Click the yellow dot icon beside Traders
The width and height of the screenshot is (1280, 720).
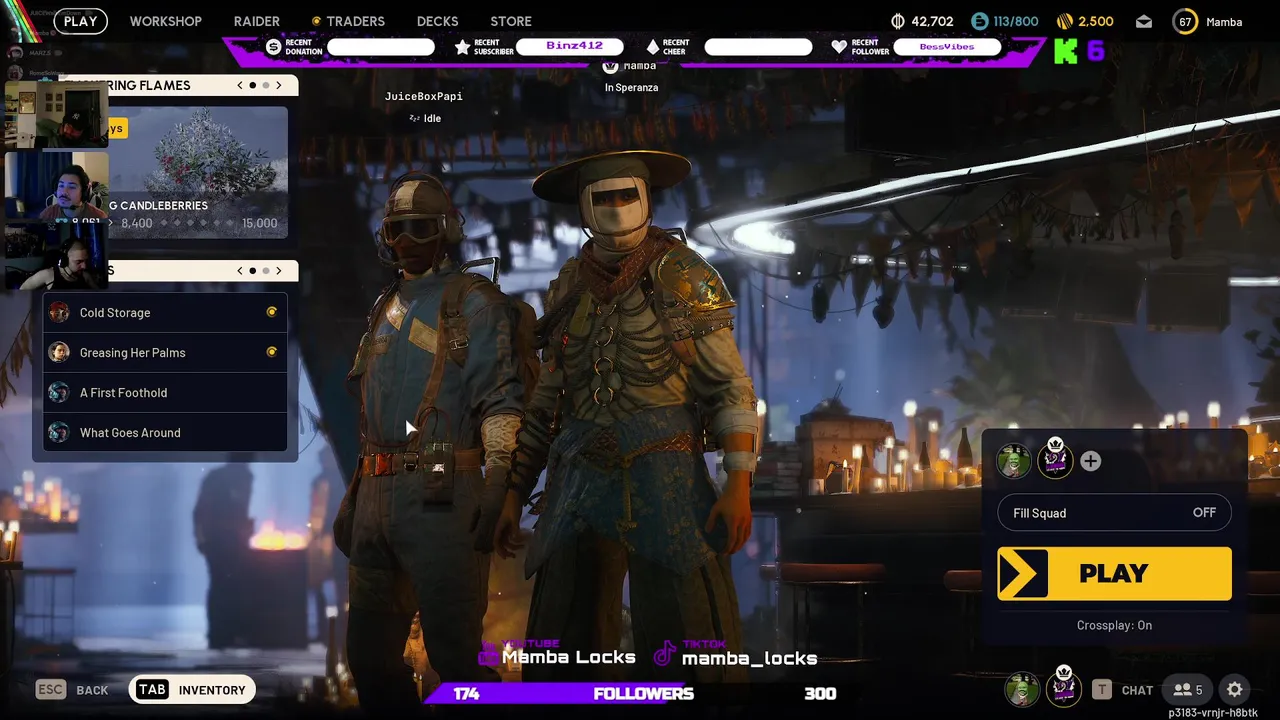coord(316,21)
